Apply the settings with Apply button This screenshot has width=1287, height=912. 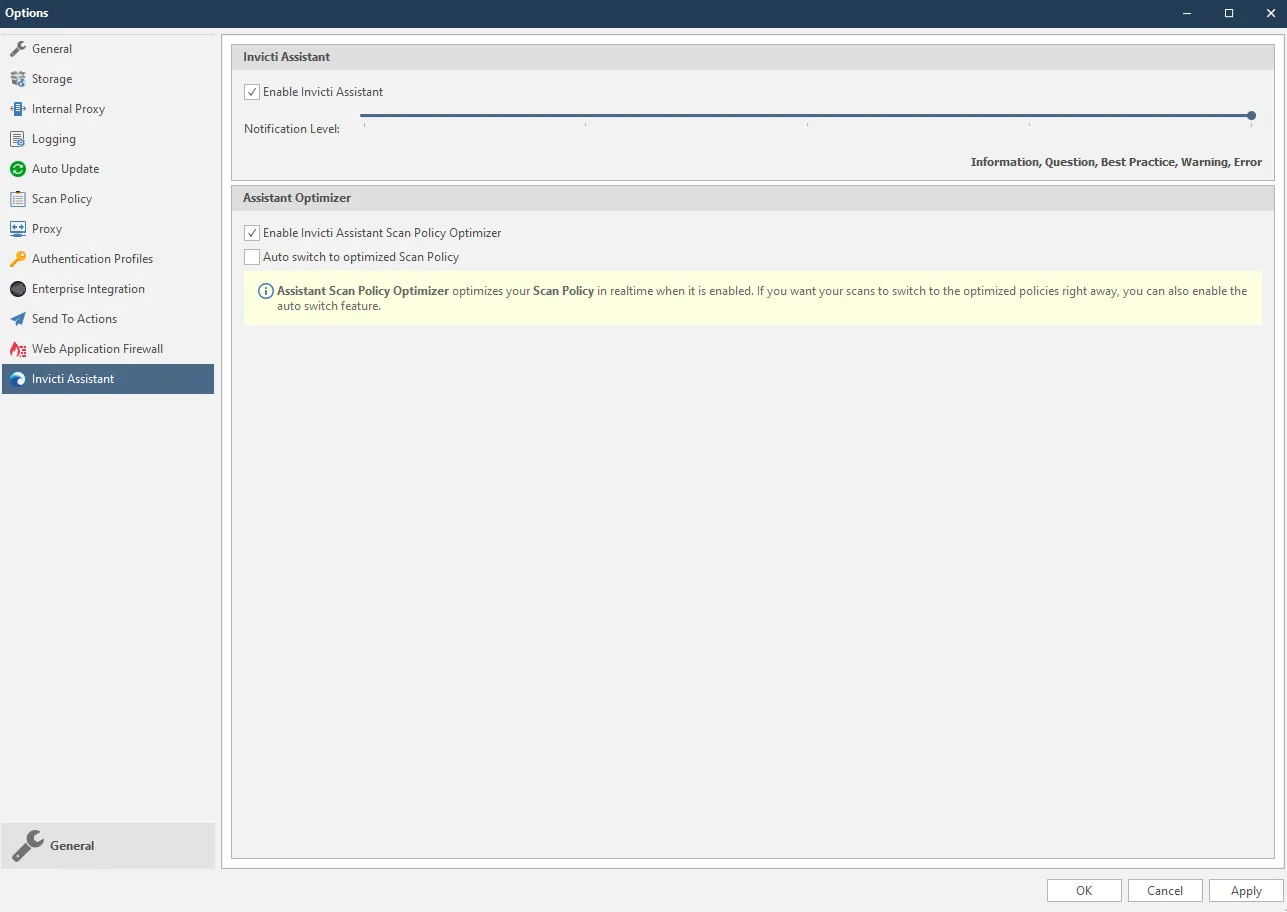1246,891
